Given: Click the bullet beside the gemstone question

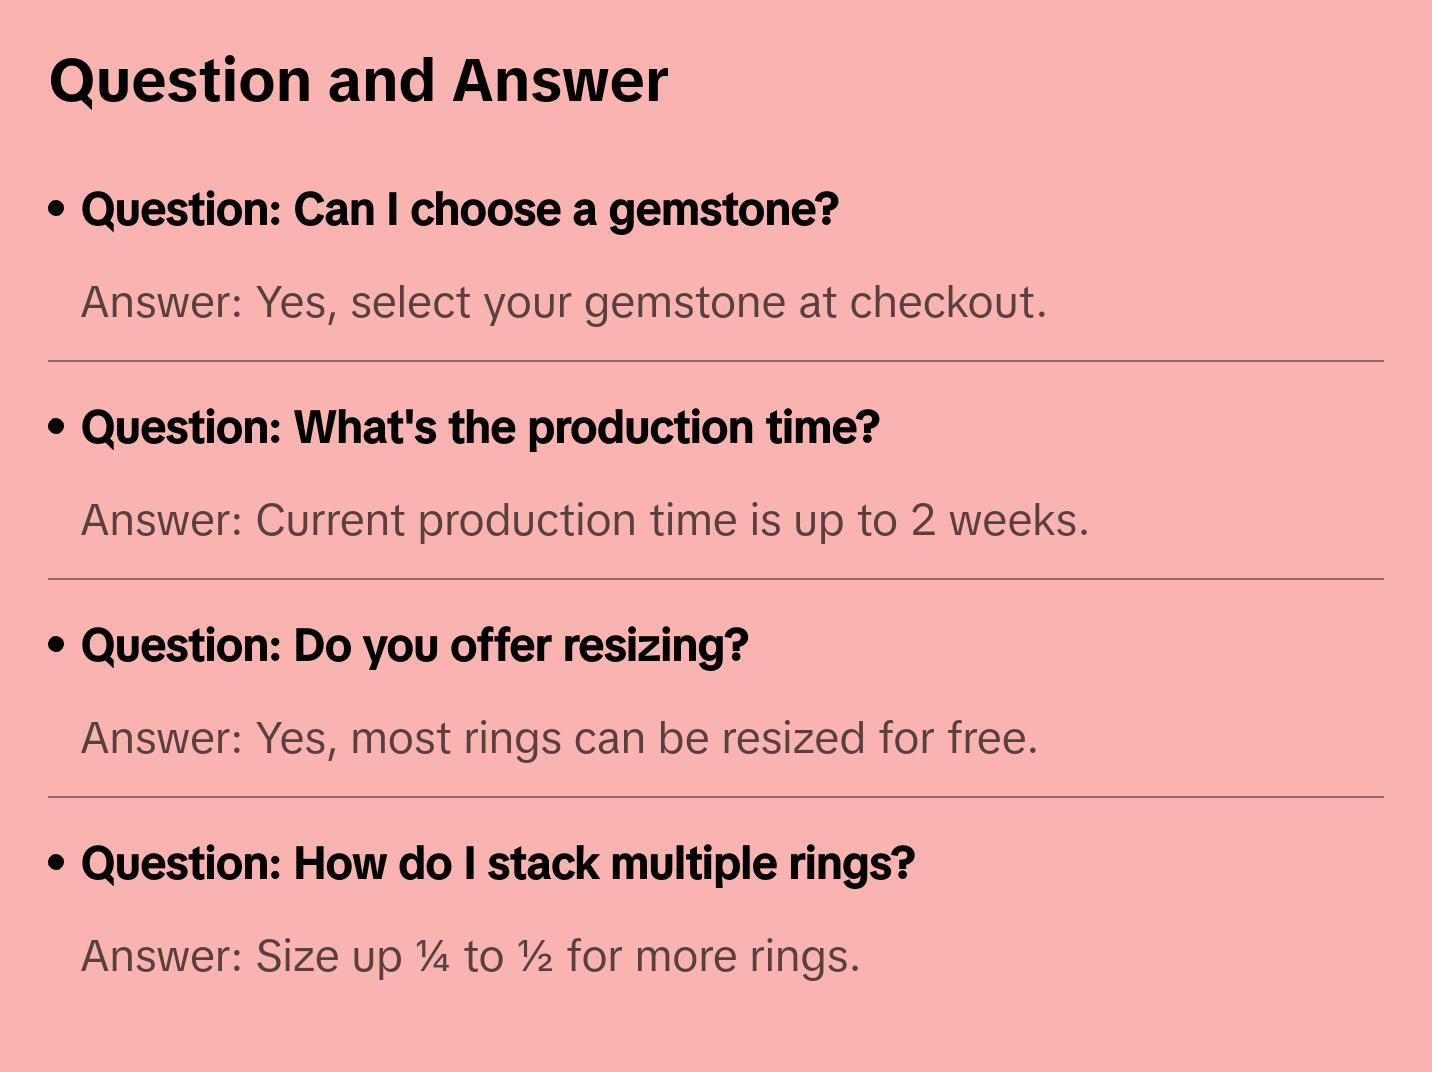Looking at the screenshot, I should [x=57, y=210].
